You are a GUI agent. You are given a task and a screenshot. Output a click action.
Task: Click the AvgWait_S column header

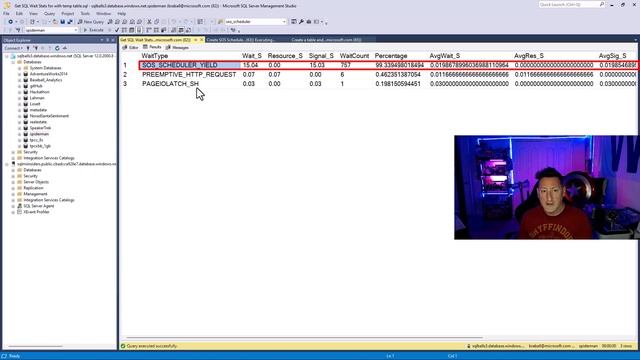444,56
